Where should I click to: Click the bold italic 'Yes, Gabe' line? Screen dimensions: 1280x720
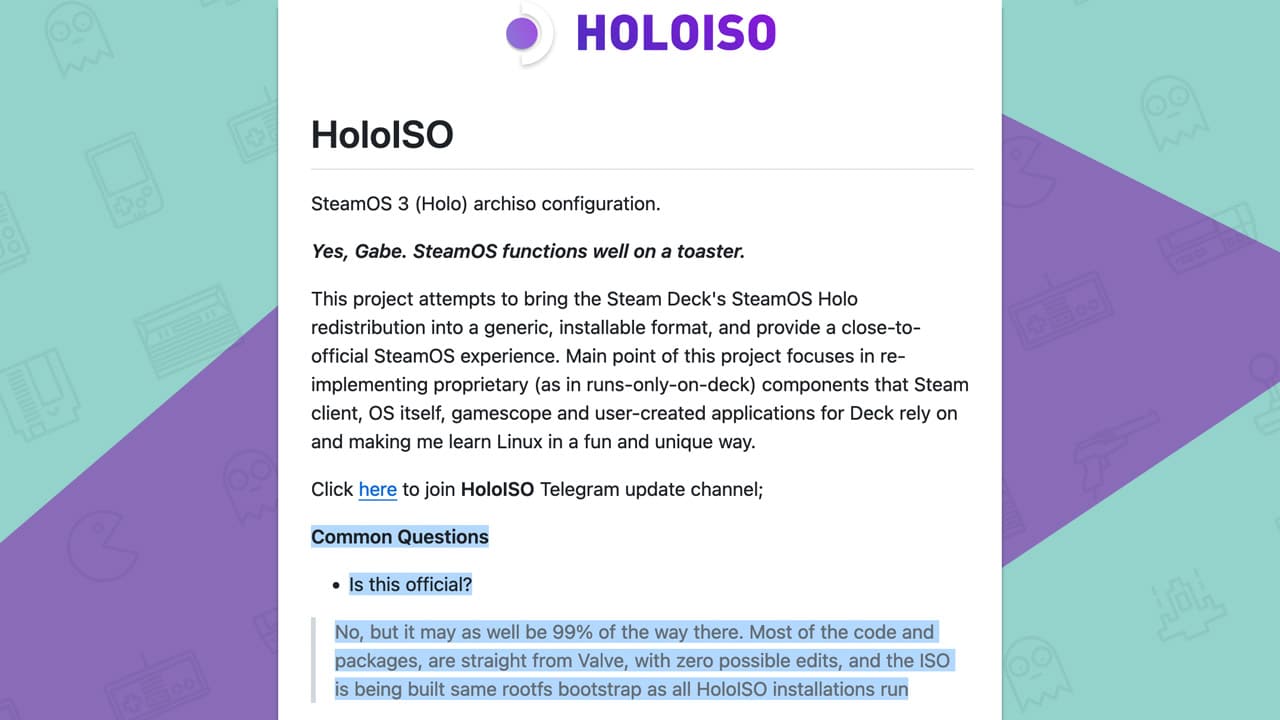tap(528, 251)
